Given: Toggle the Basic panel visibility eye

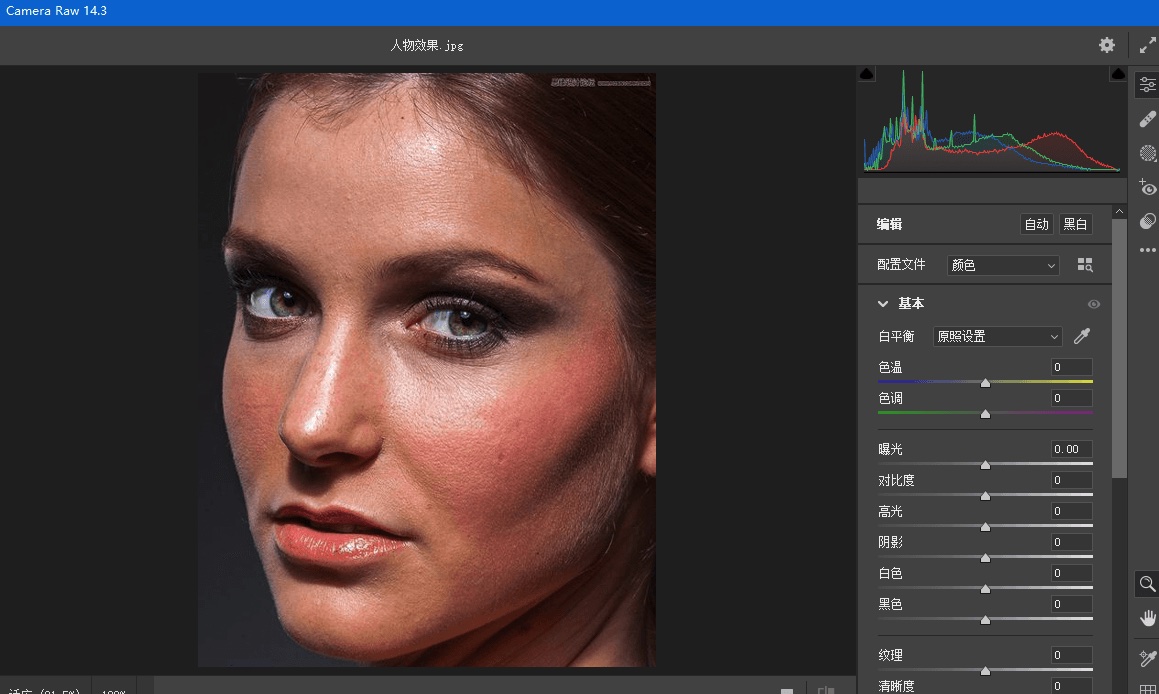Looking at the screenshot, I should 1094,304.
